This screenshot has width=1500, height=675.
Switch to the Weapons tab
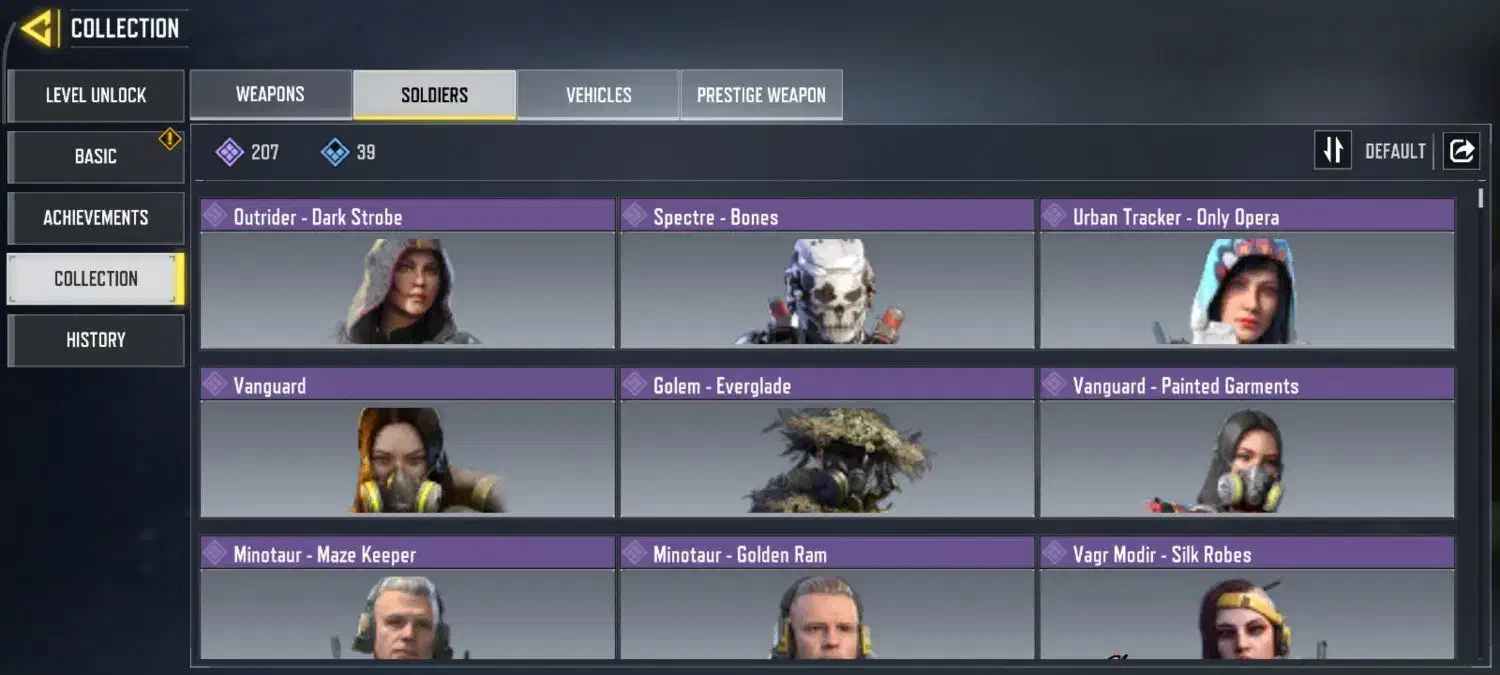[x=270, y=95]
